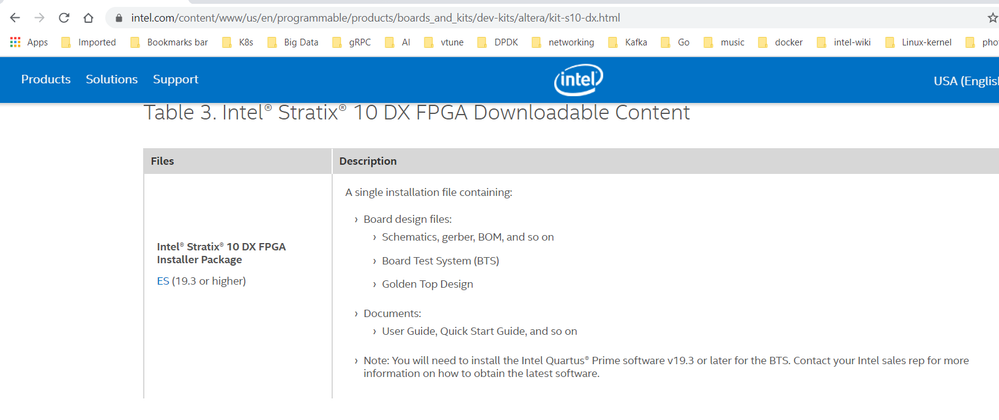Click the 'Schematics, gerber, BOM' bullet
The image size is (999, 420).
468,237
